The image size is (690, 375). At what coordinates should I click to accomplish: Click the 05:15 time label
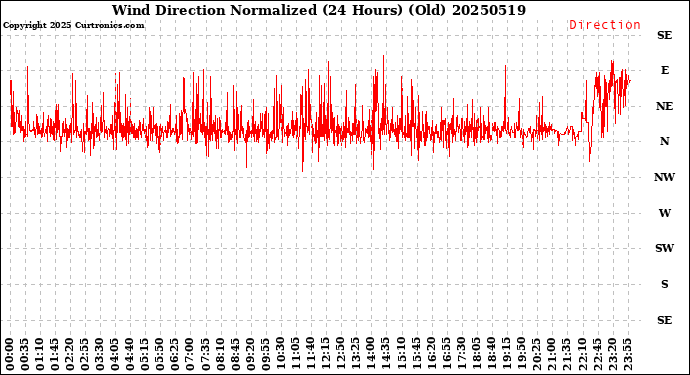[x=145, y=355]
